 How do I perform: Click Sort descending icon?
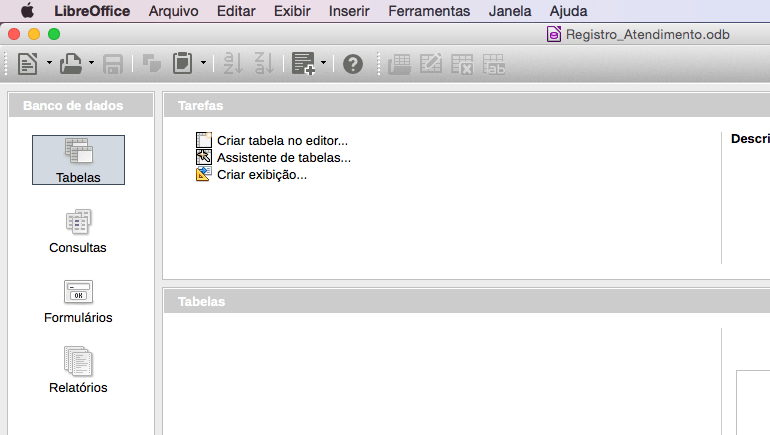[x=264, y=64]
